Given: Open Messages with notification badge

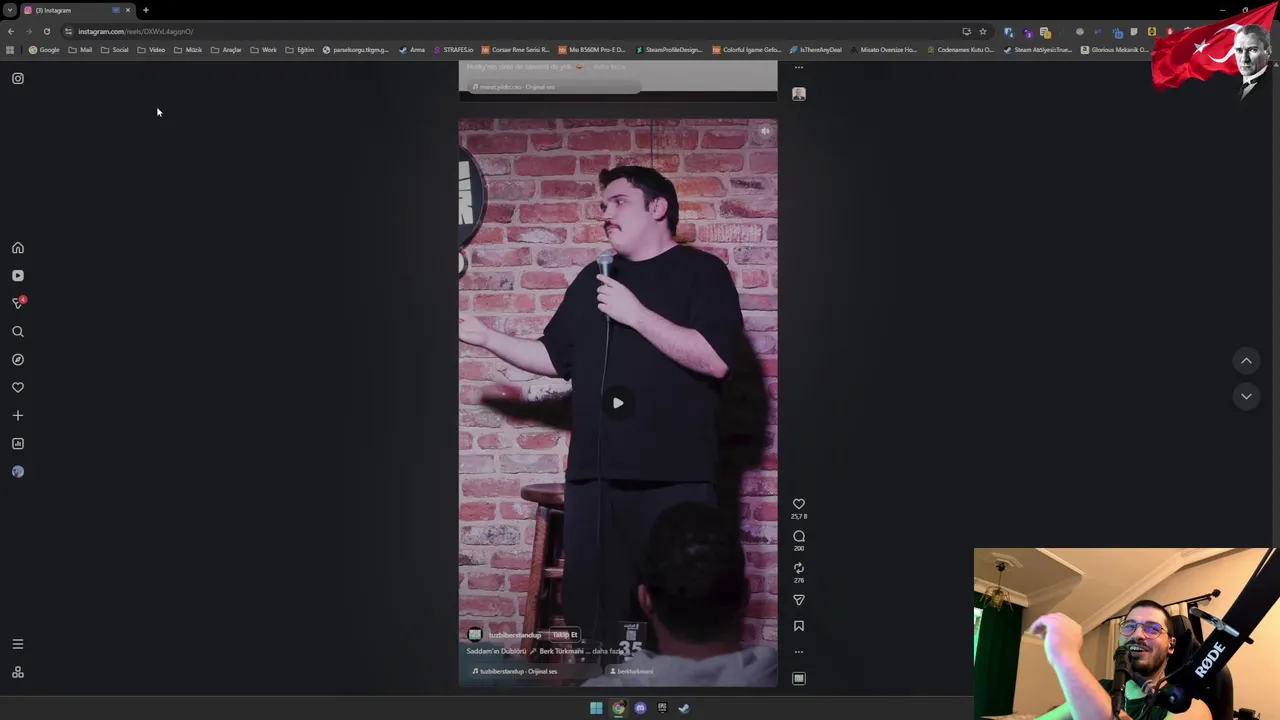Looking at the screenshot, I should click(17, 303).
